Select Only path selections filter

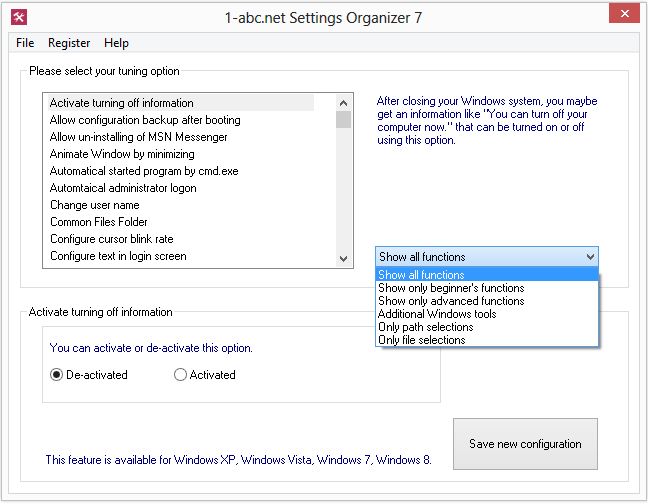coord(427,327)
